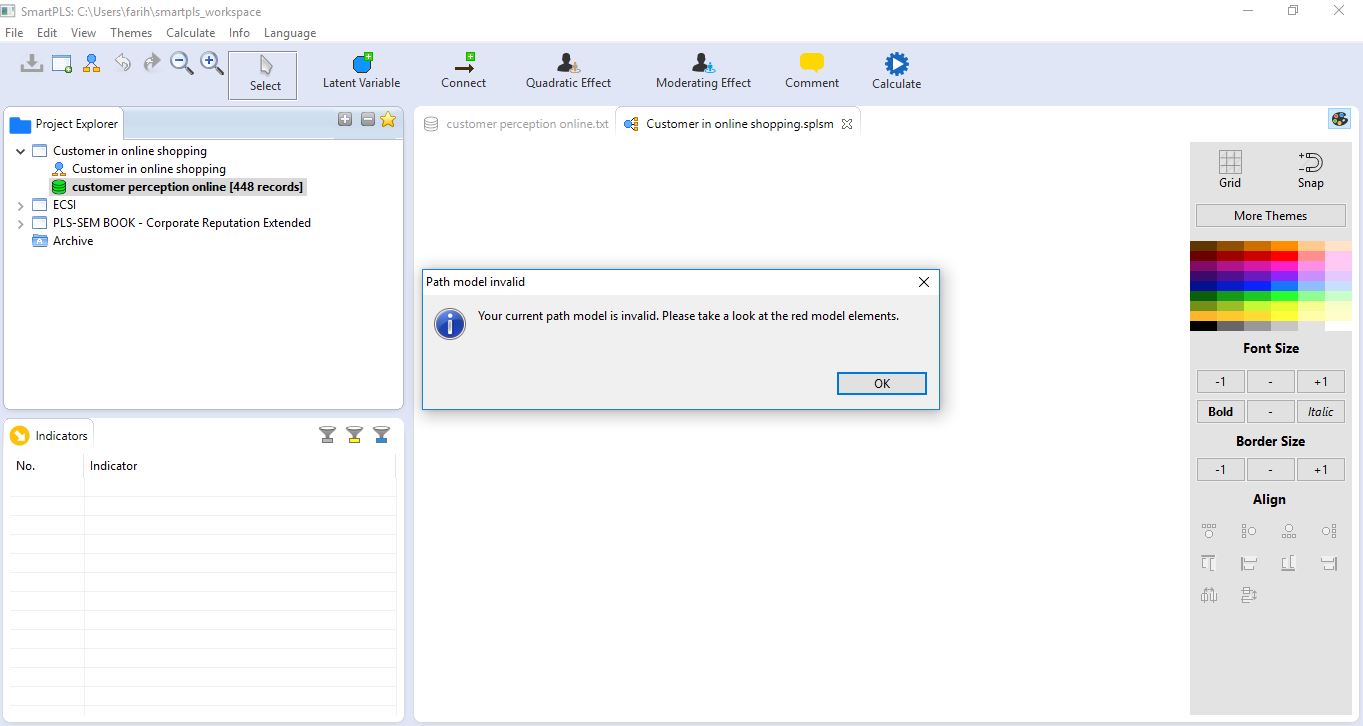The image size is (1363, 726).
Task: Increase Font Size with +1 button
Action: pyautogui.click(x=1321, y=381)
